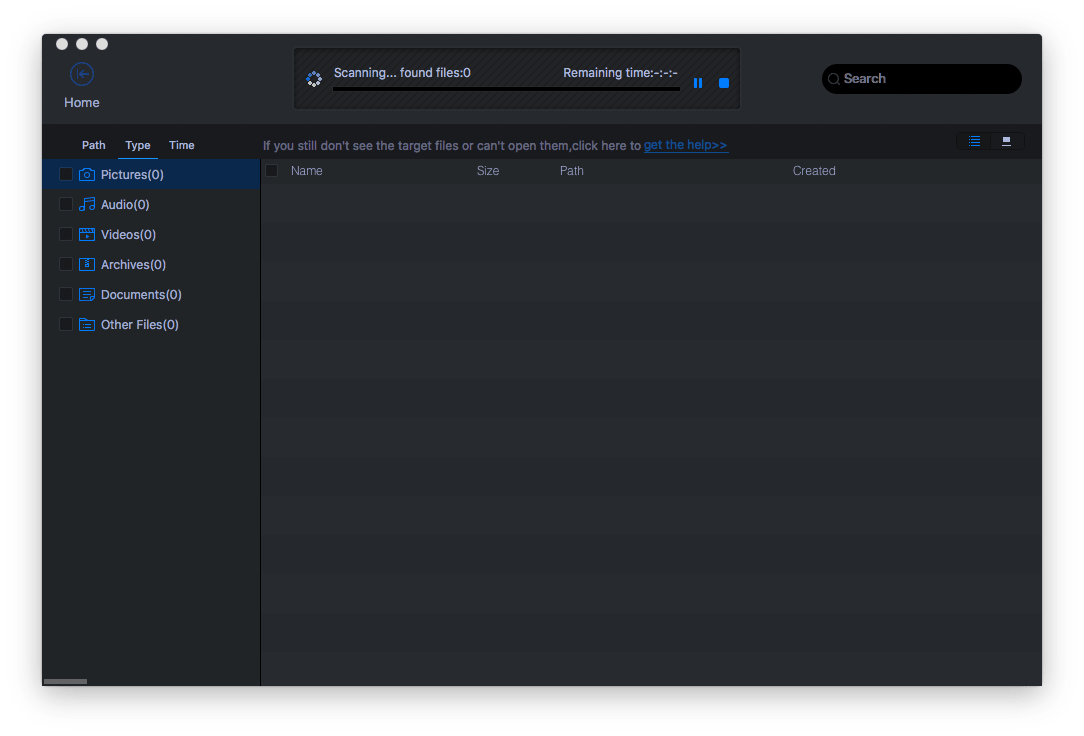Click into the Search field
Viewport: 1084px width, 736px height.
point(925,79)
